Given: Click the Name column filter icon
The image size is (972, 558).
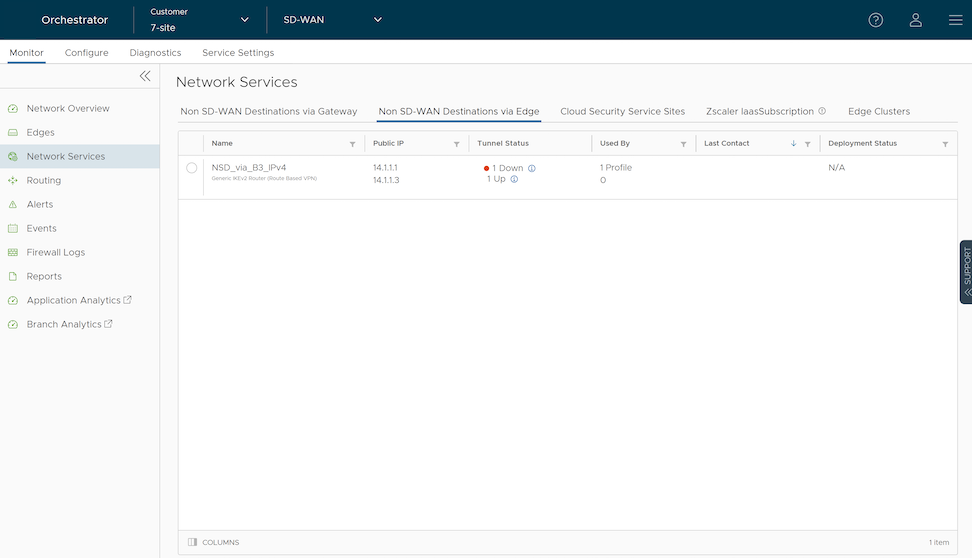Looking at the screenshot, I should (x=352, y=144).
